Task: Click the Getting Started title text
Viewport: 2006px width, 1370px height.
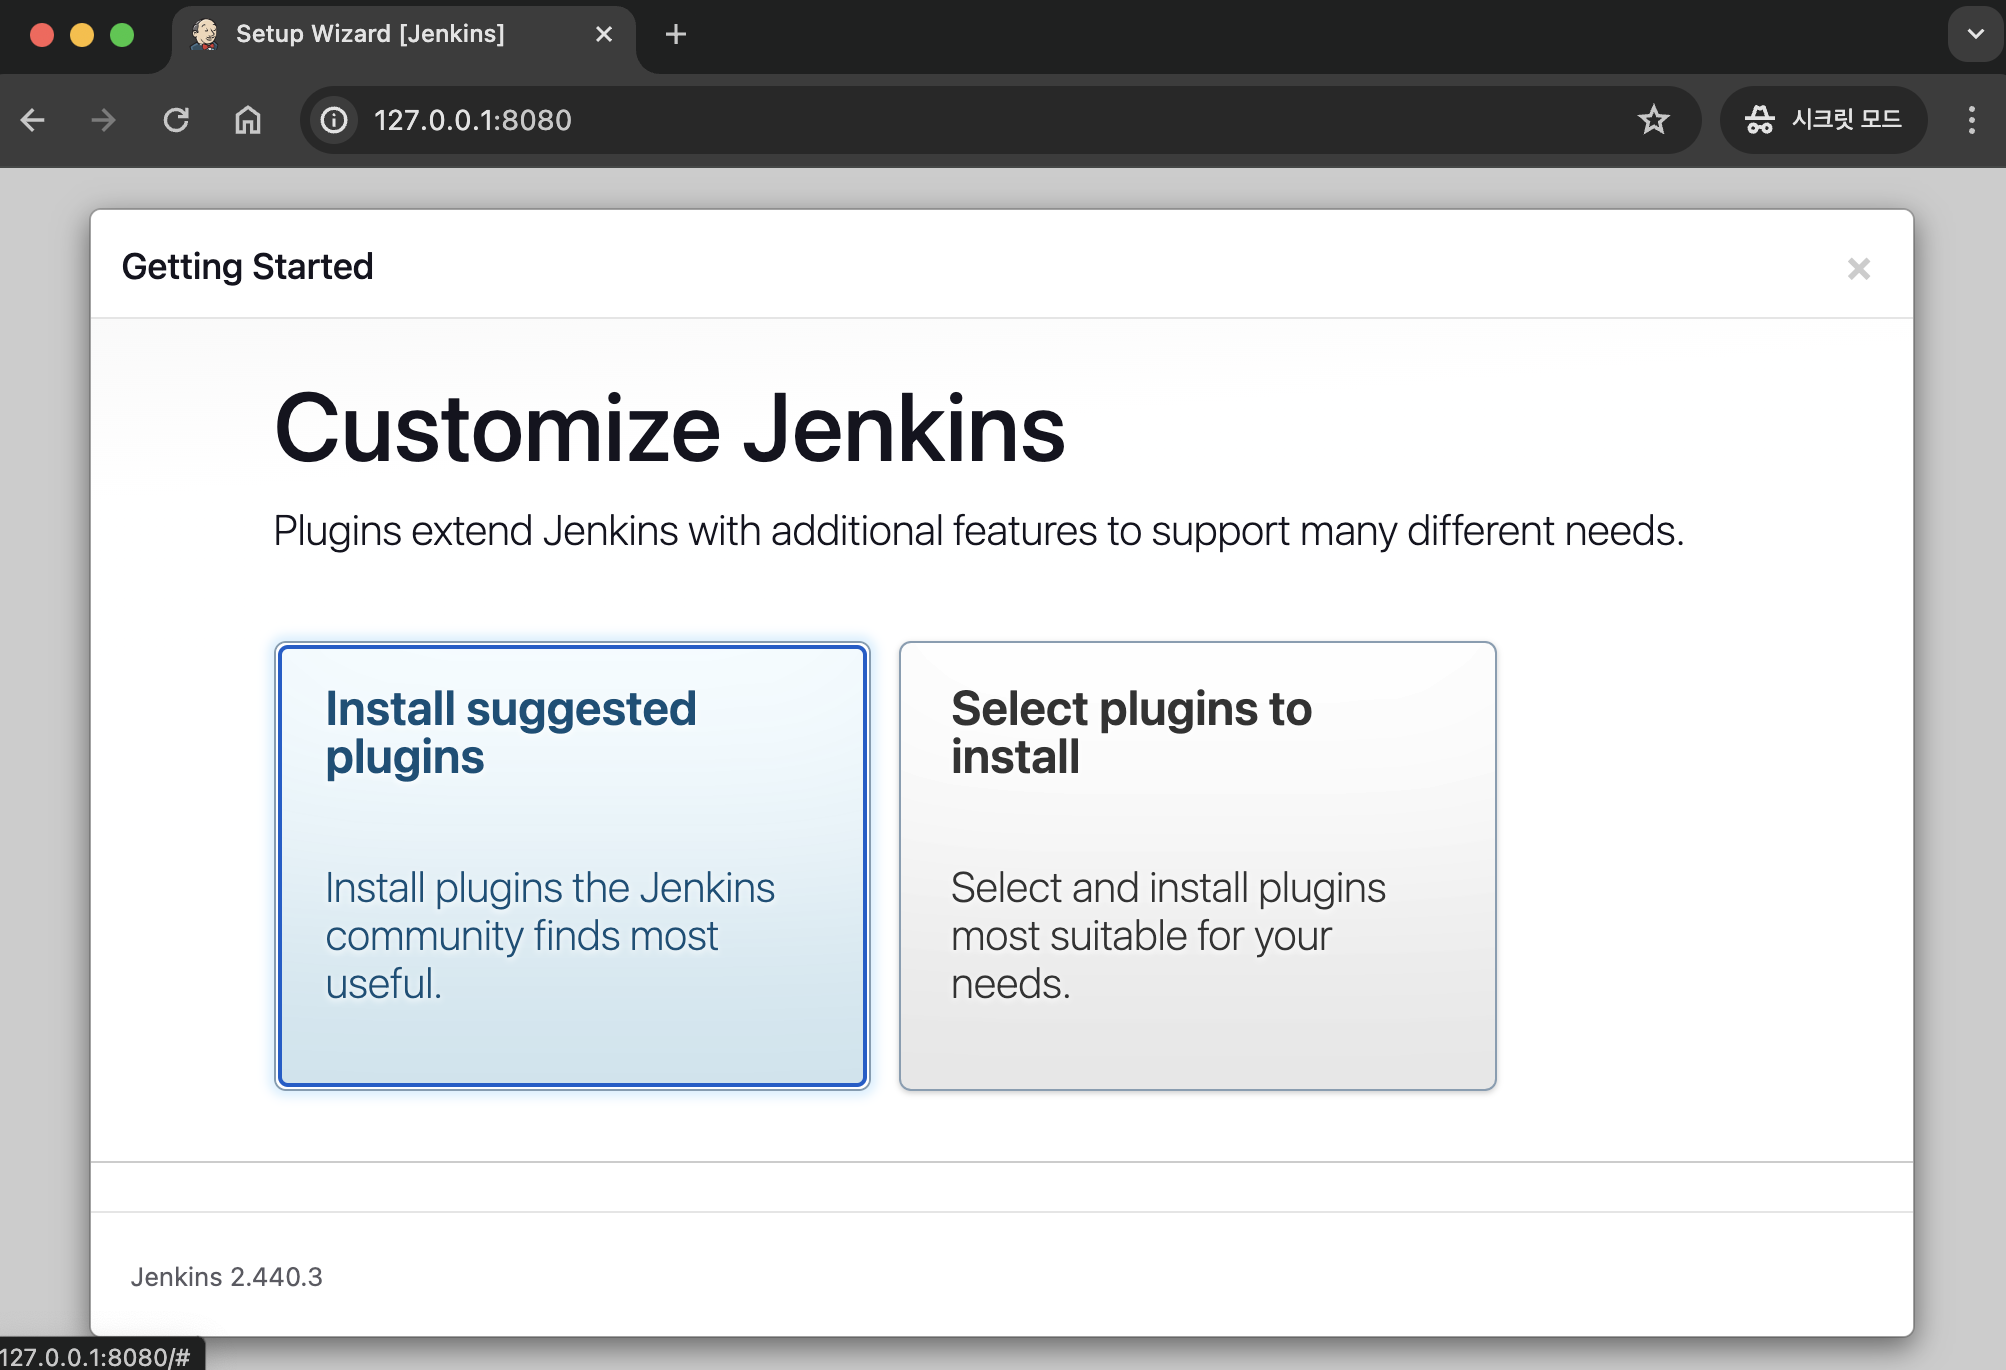Action: (247, 267)
